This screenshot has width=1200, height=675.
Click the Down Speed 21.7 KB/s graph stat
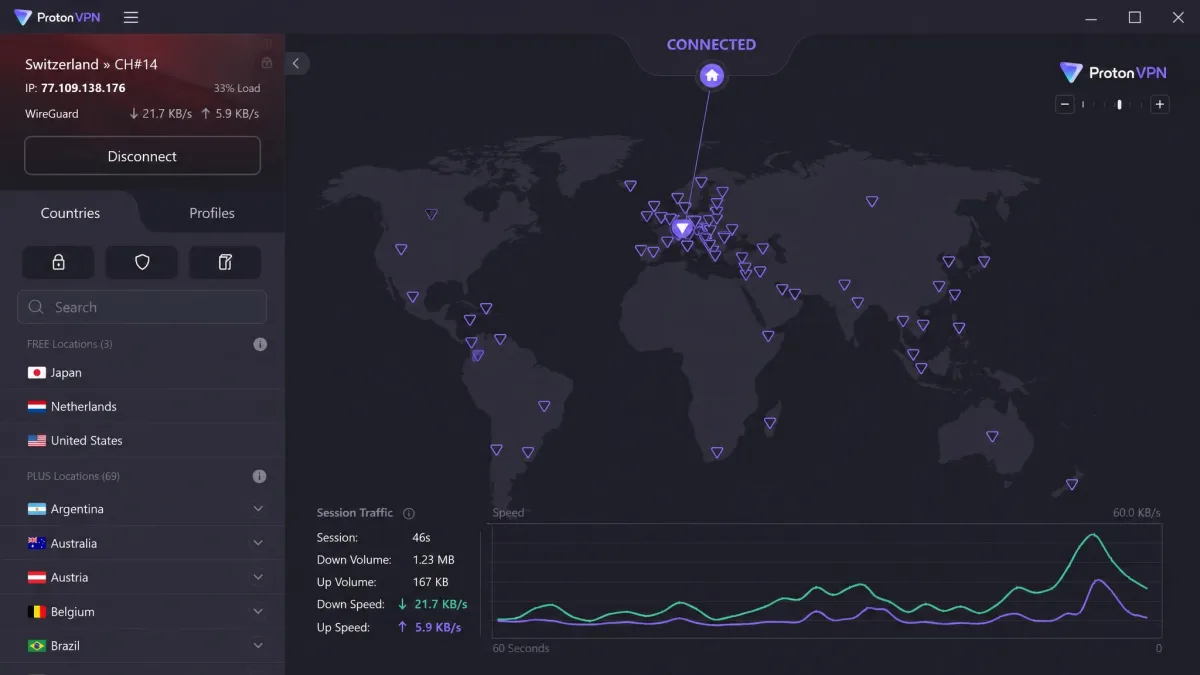click(x=432, y=604)
